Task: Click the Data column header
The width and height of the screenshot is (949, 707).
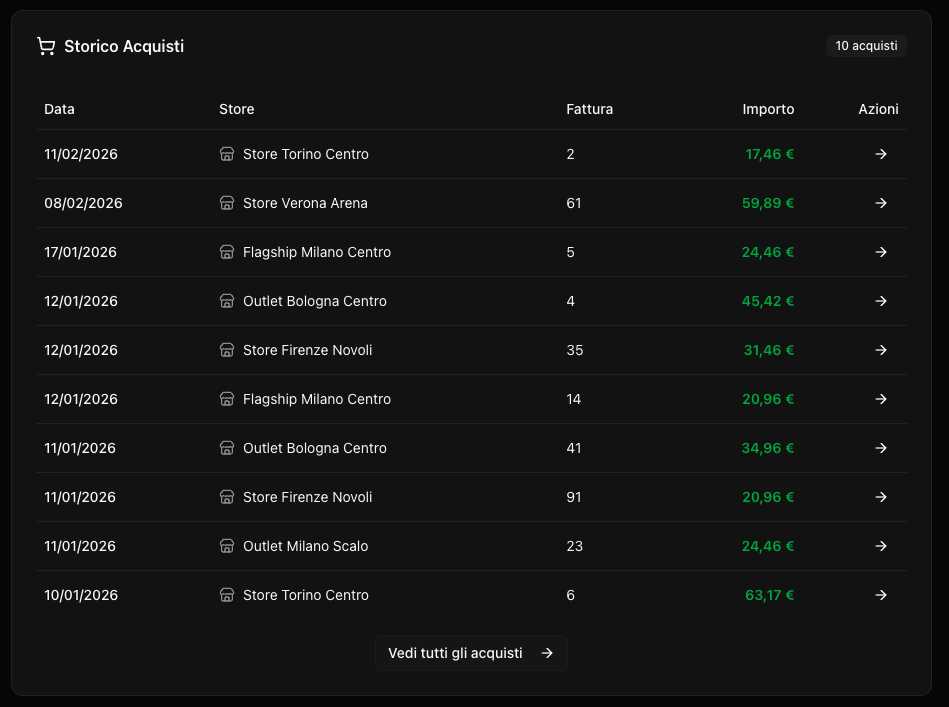Action: tap(59, 109)
